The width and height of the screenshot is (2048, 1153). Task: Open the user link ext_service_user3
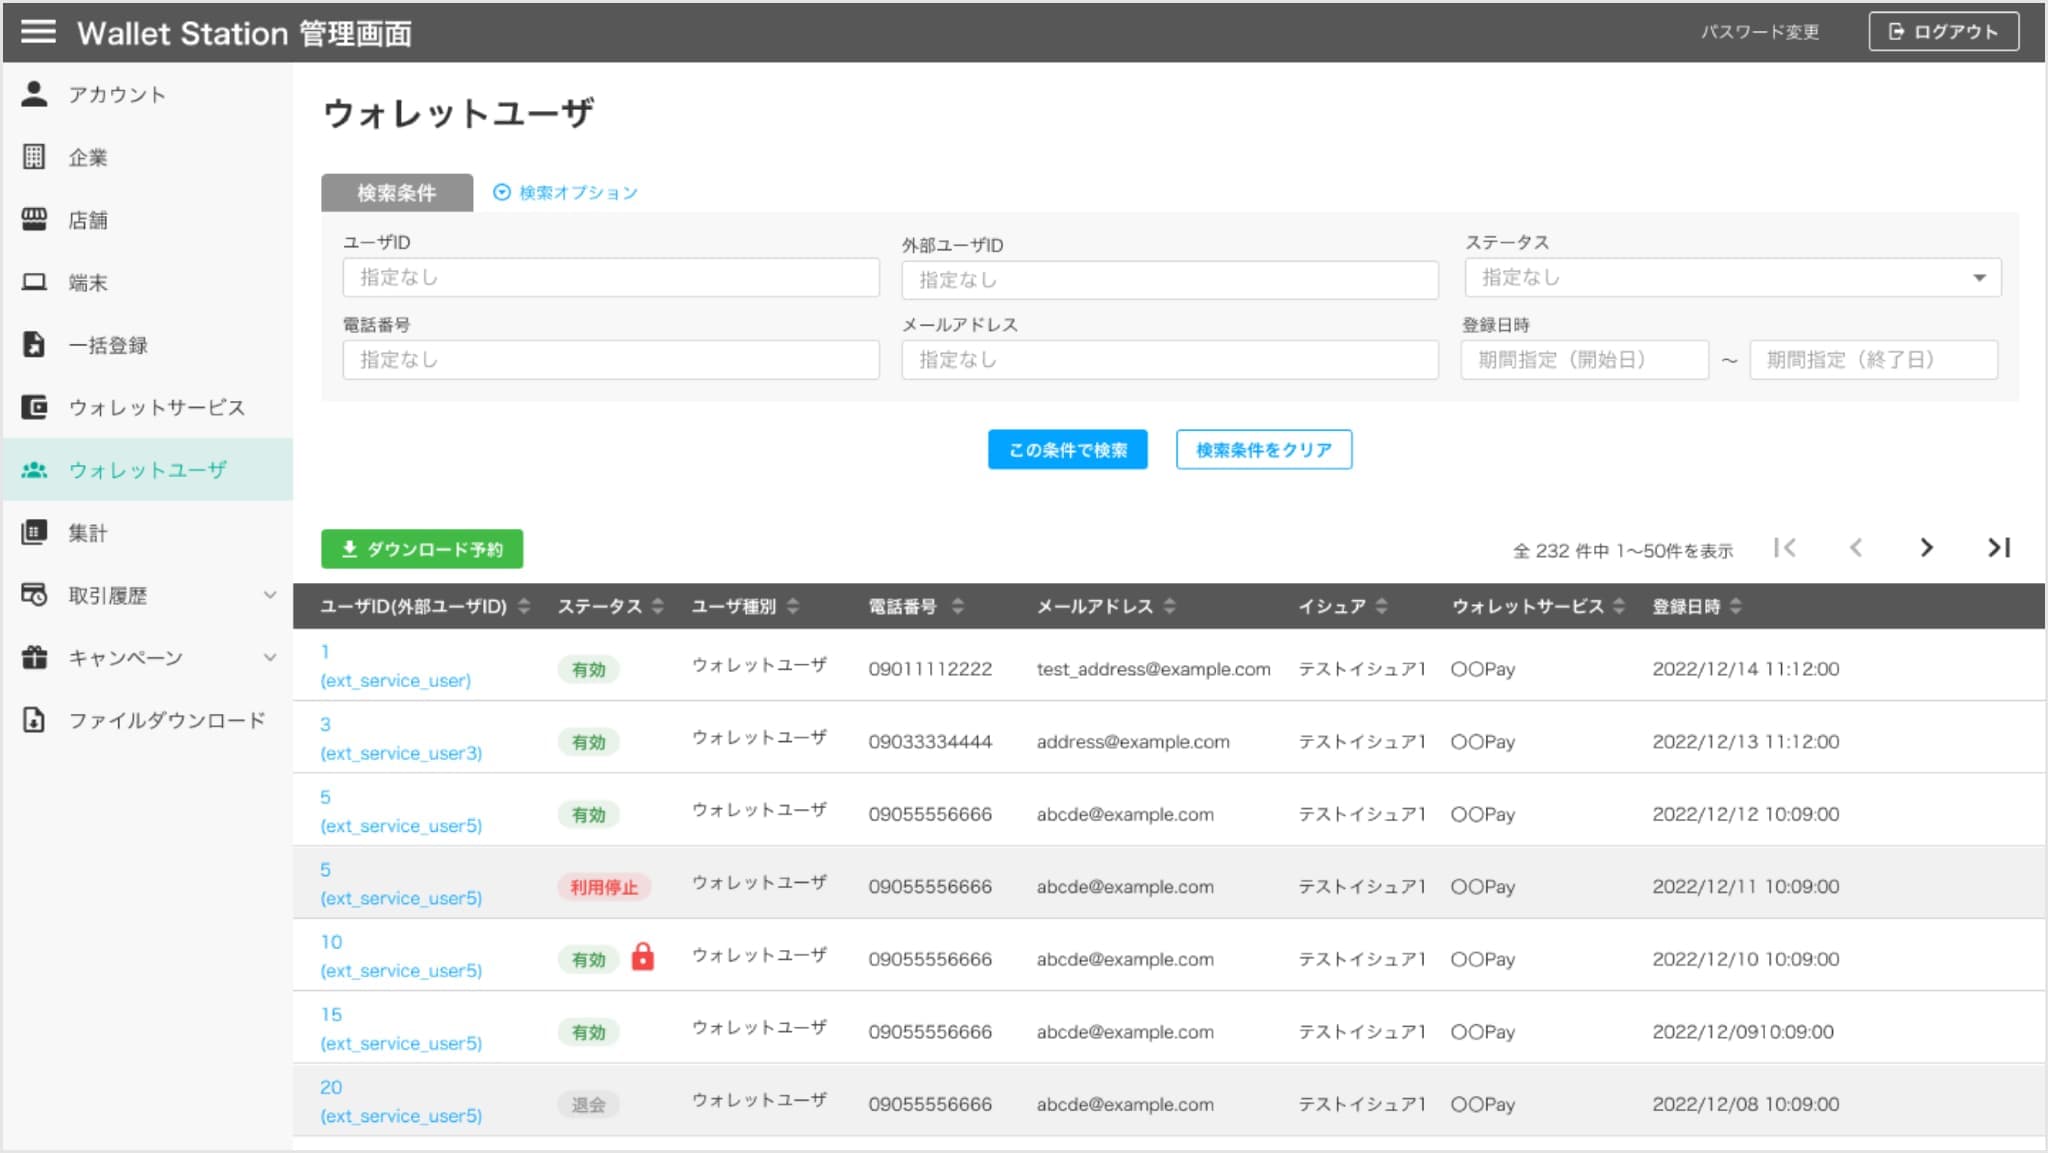(401, 753)
